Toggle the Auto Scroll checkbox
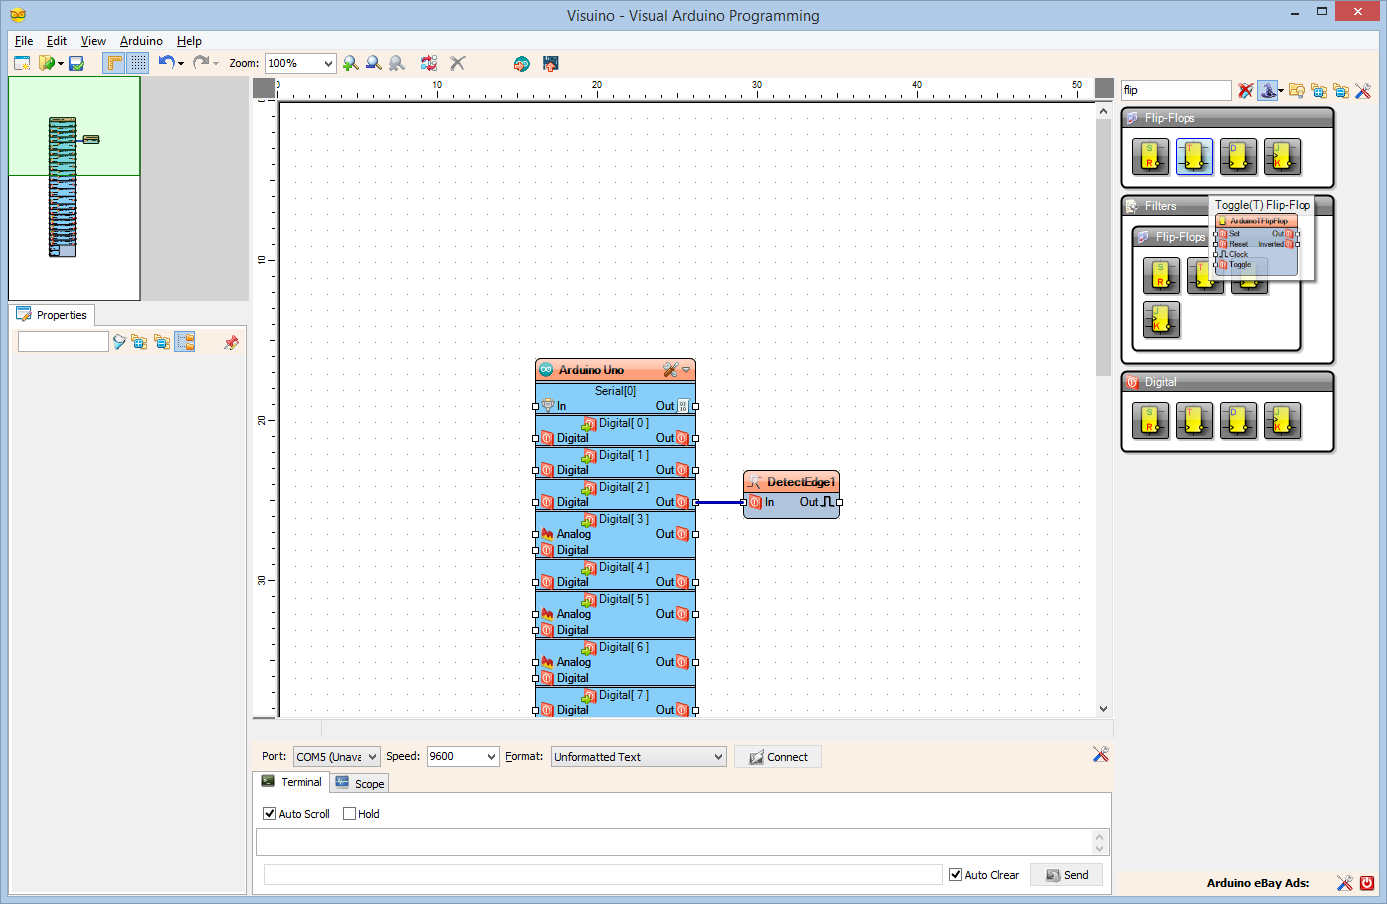The width and height of the screenshot is (1387, 904). click(x=269, y=814)
